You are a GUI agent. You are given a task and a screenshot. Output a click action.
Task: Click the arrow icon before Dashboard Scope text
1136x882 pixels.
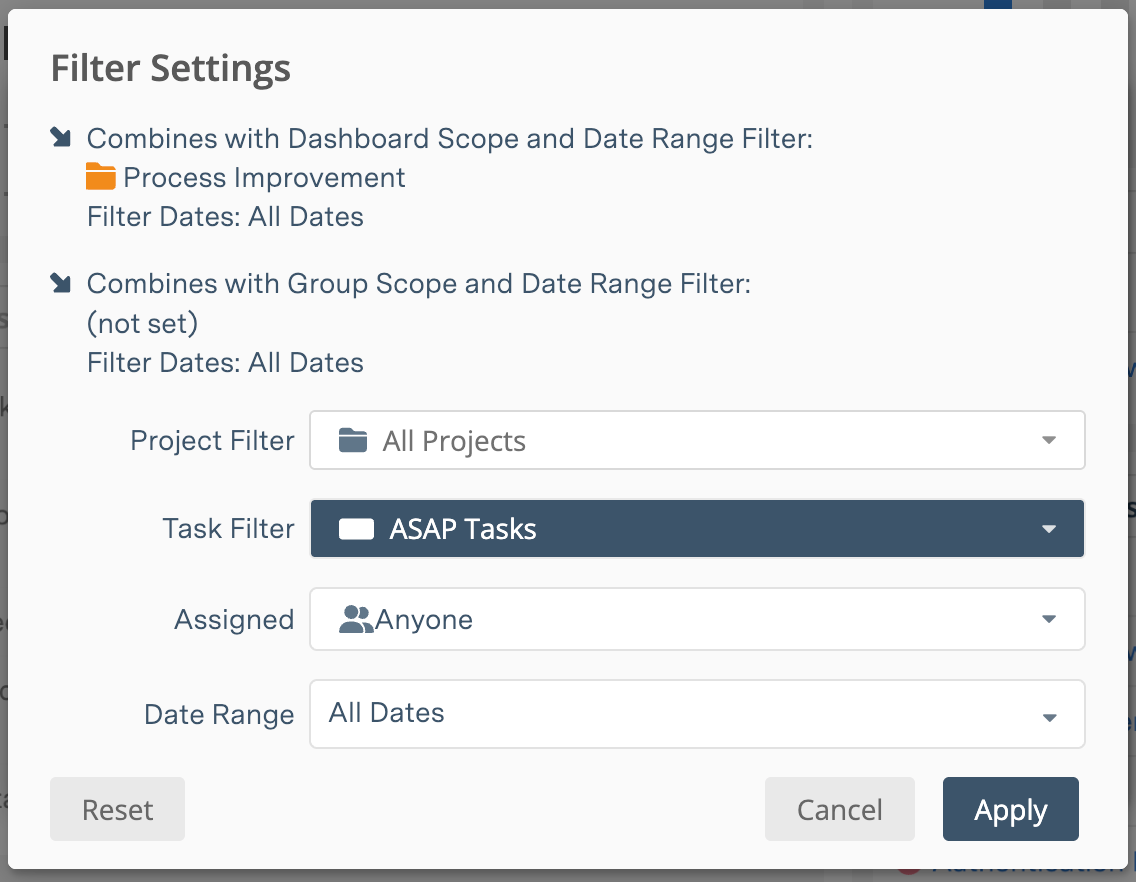(60, 137)
